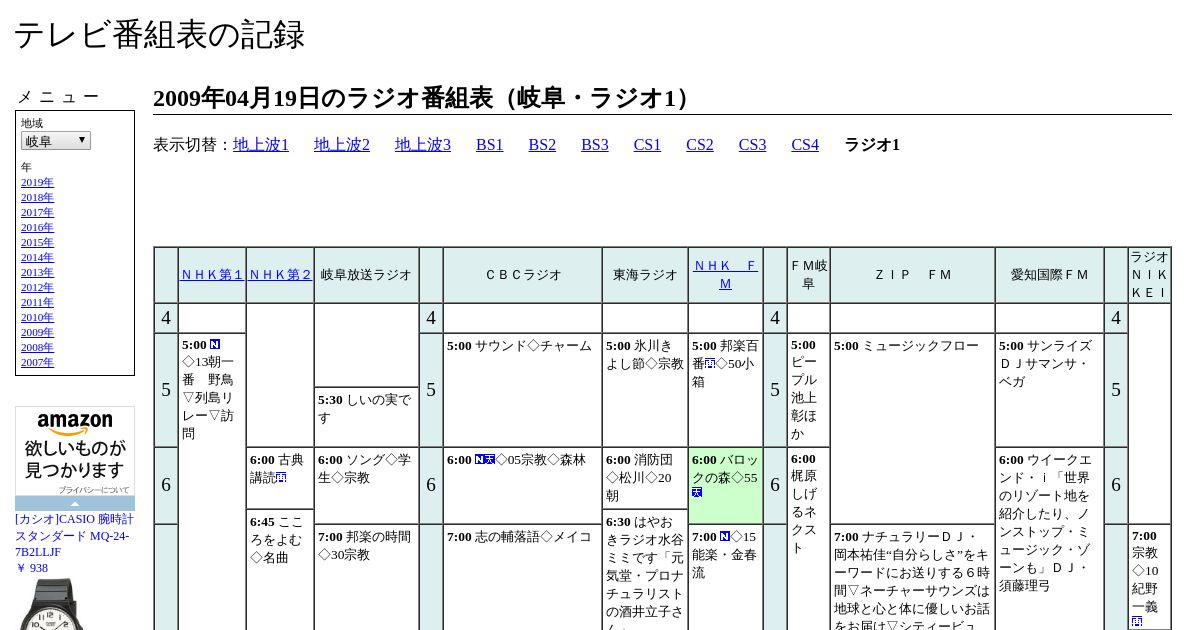Open the 2010年 year link
Screen dimensions: 1200x630
coord(37,317)
